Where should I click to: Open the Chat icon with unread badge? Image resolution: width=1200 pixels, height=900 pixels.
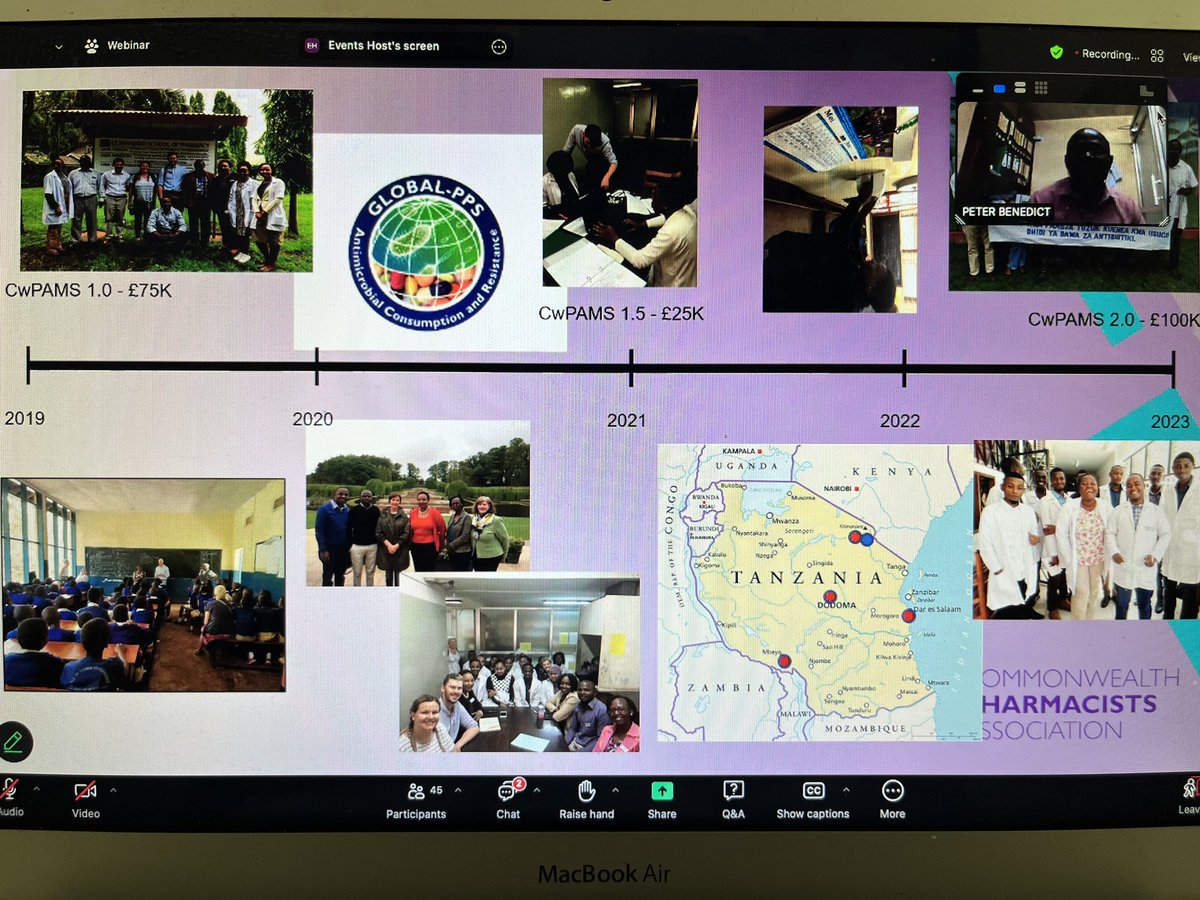click(x=508, y=792)
